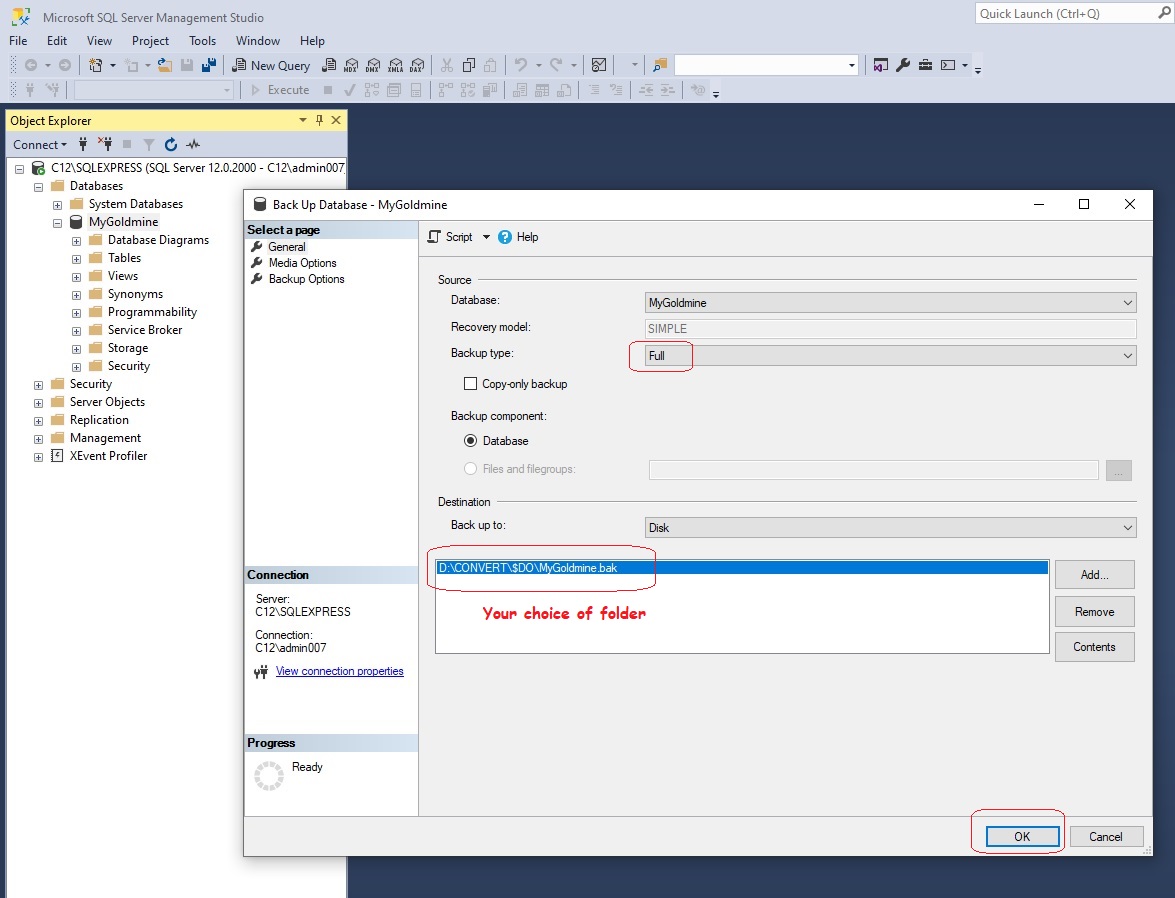Viewport: 1175px width, 898px height.
Task: Open the Window menu
Action: (258, 40)
